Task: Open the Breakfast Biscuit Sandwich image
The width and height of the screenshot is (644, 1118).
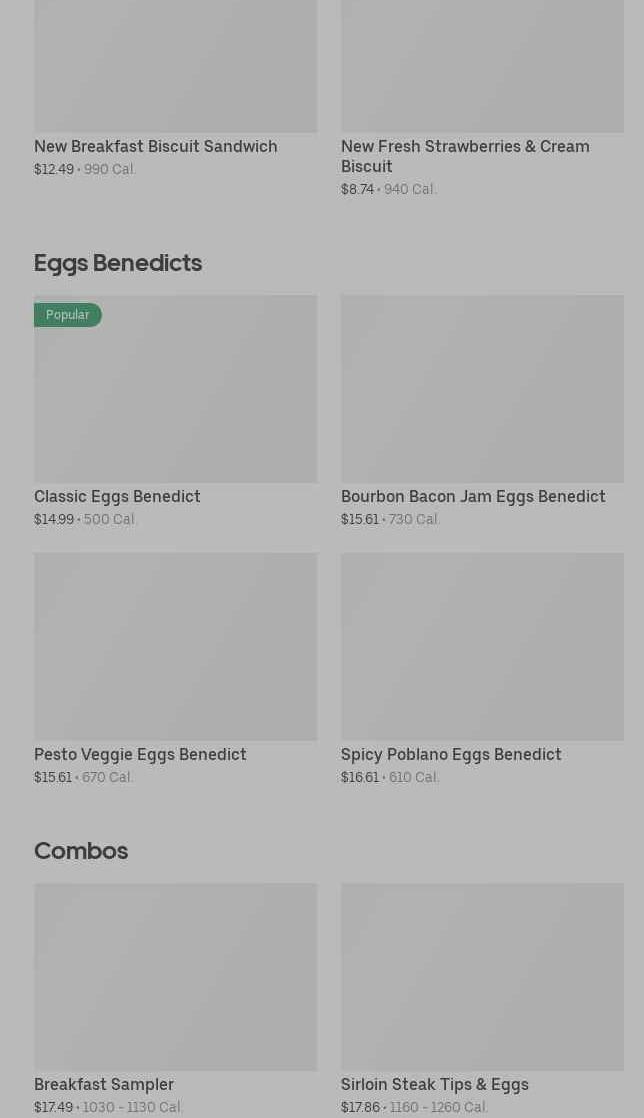Action: coord(175,65)
